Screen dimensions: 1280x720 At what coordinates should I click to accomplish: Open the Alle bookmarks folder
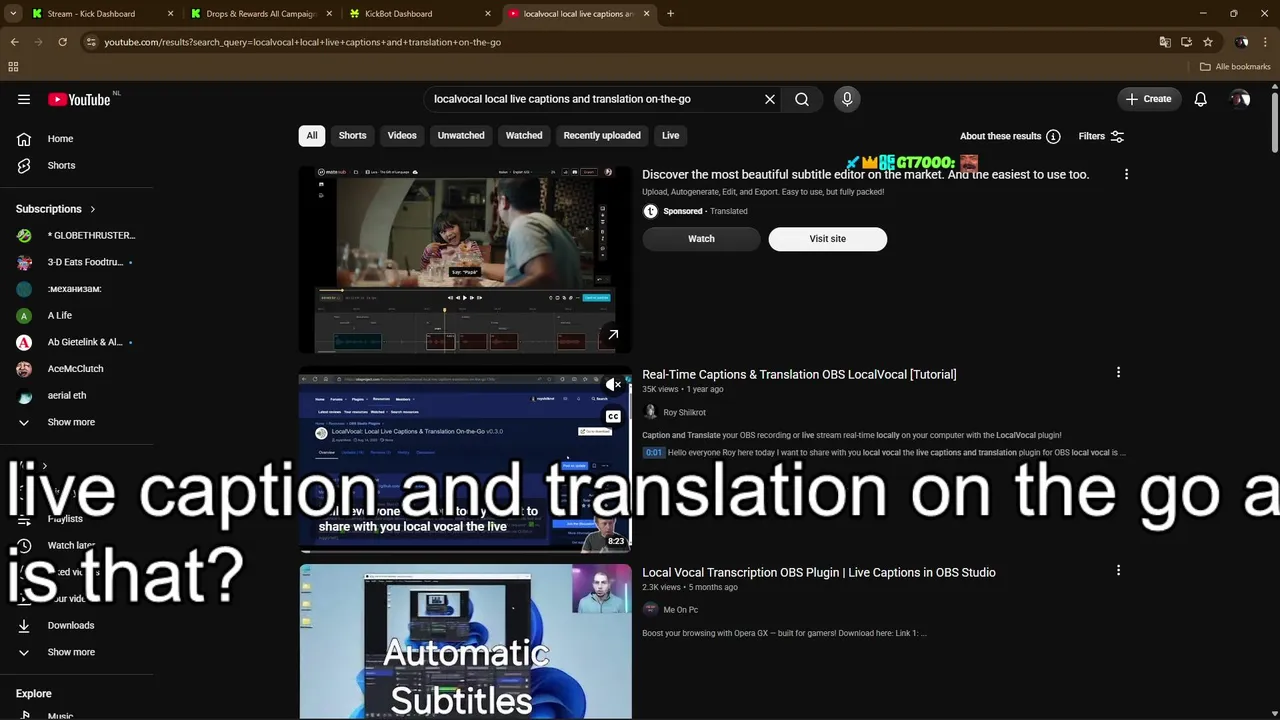point(1235,67)
